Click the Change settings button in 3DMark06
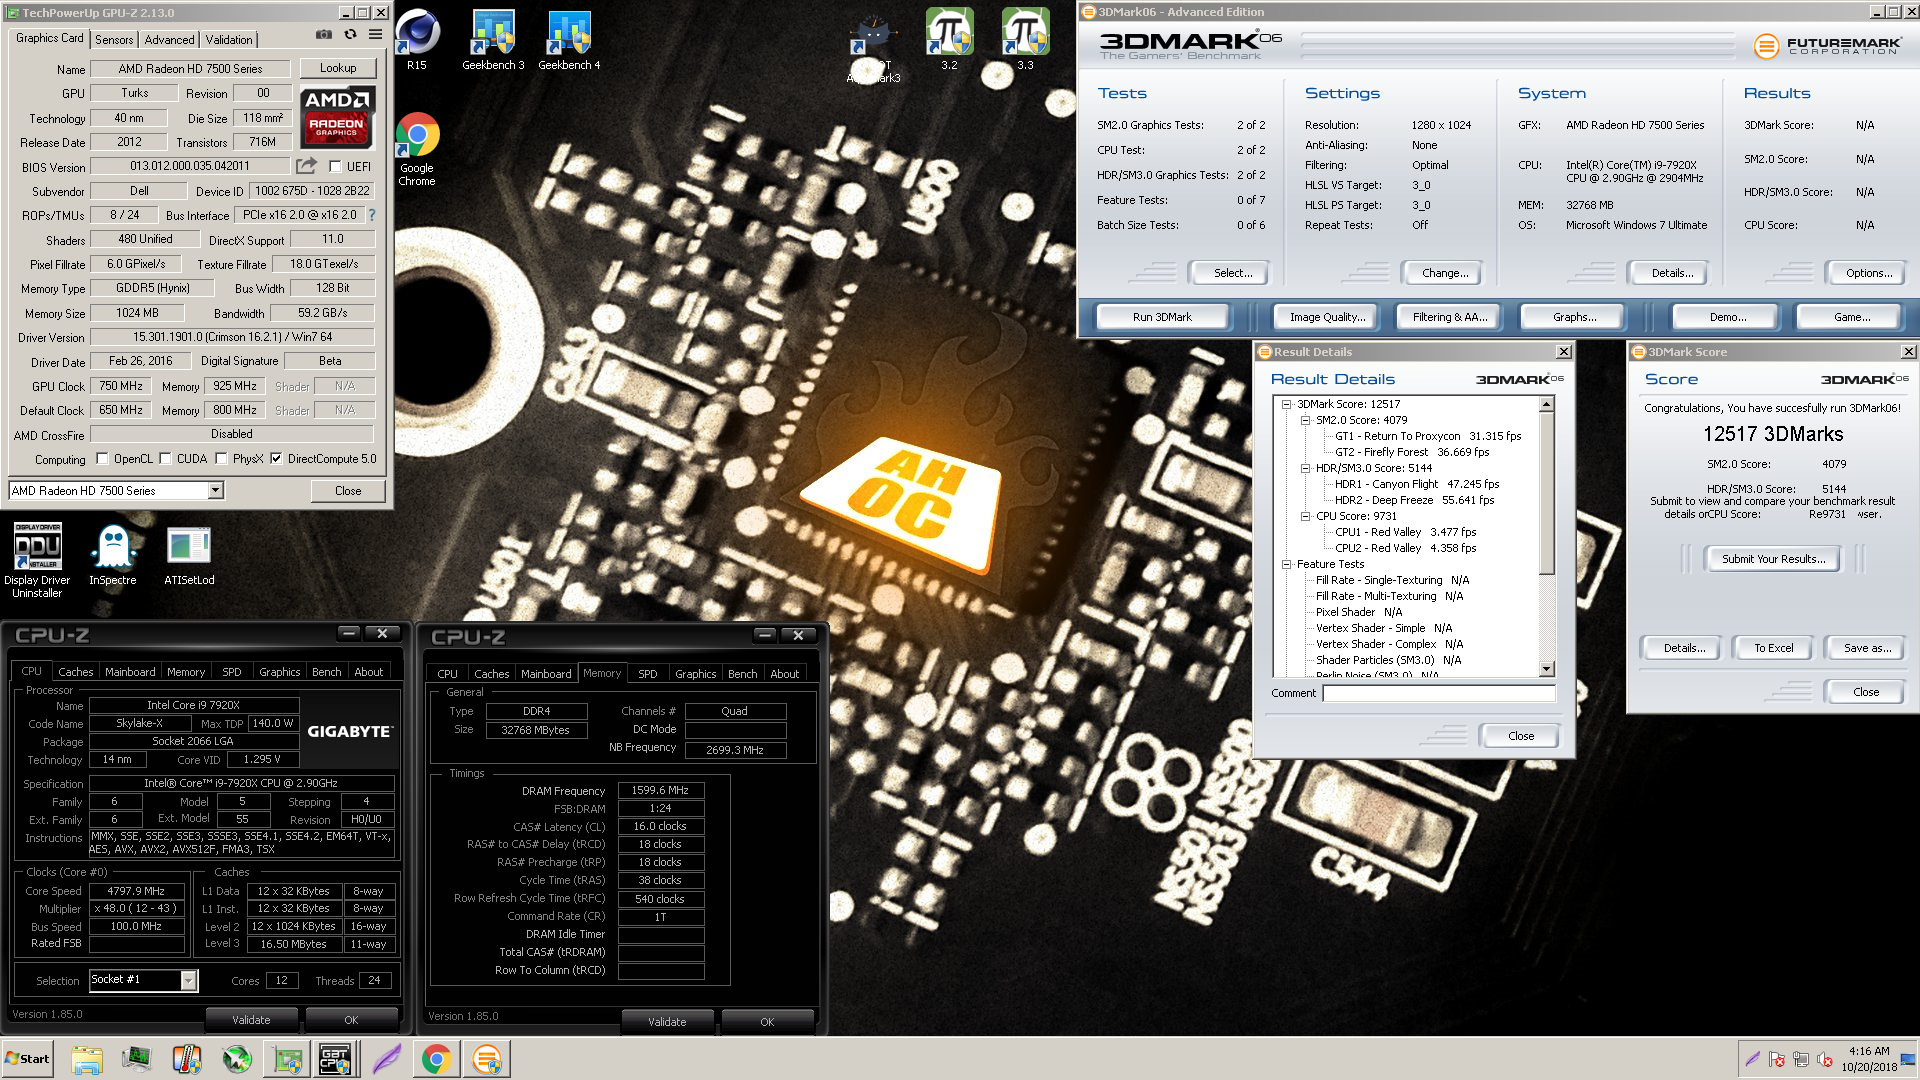Screen dimensions: 1920x1080 point(1445,273)
